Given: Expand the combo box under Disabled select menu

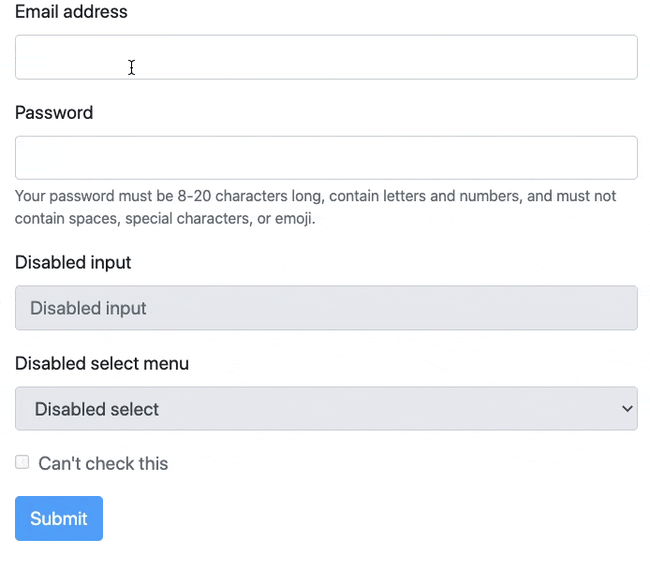Looking at the screenshot, I should (x=326, y=409).
